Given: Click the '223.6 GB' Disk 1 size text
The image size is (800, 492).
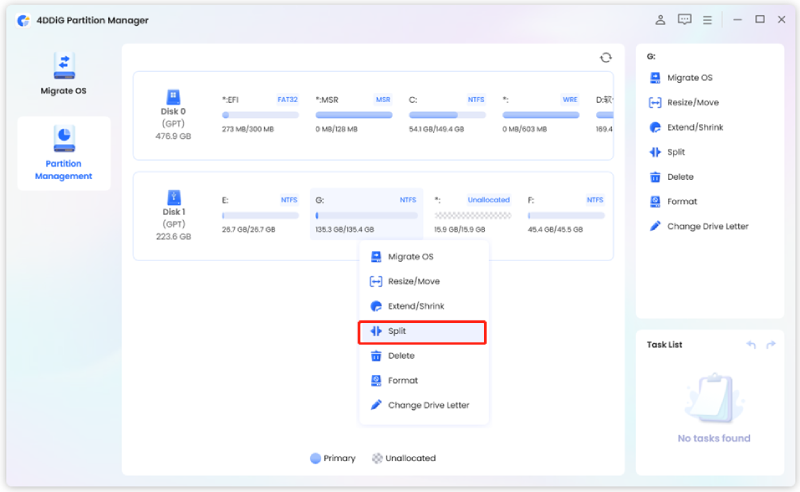Looking at the screenshot, I should (x=173, y=236).
